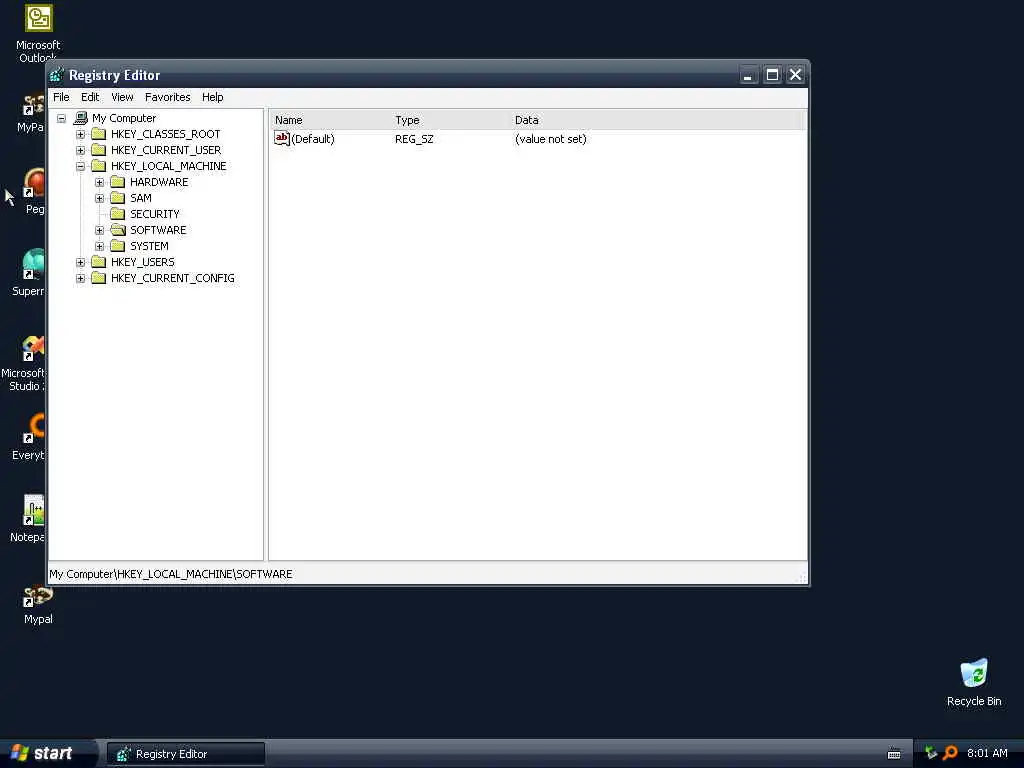Select the HKEY_CLASSES_ROOT label
1024x768 pixels.
pos(165,134)
